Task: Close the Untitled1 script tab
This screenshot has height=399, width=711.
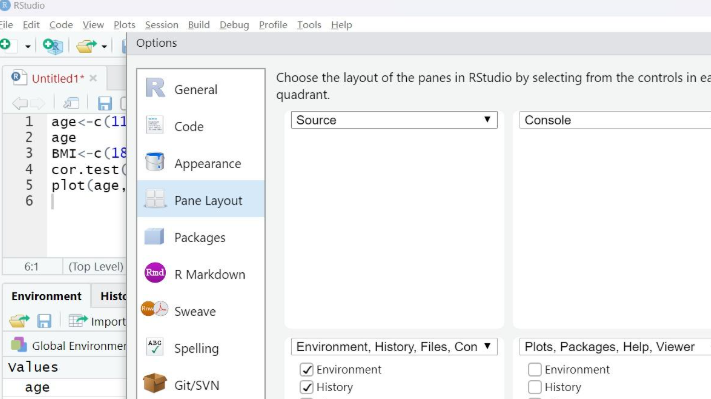Action: point(93,78)
